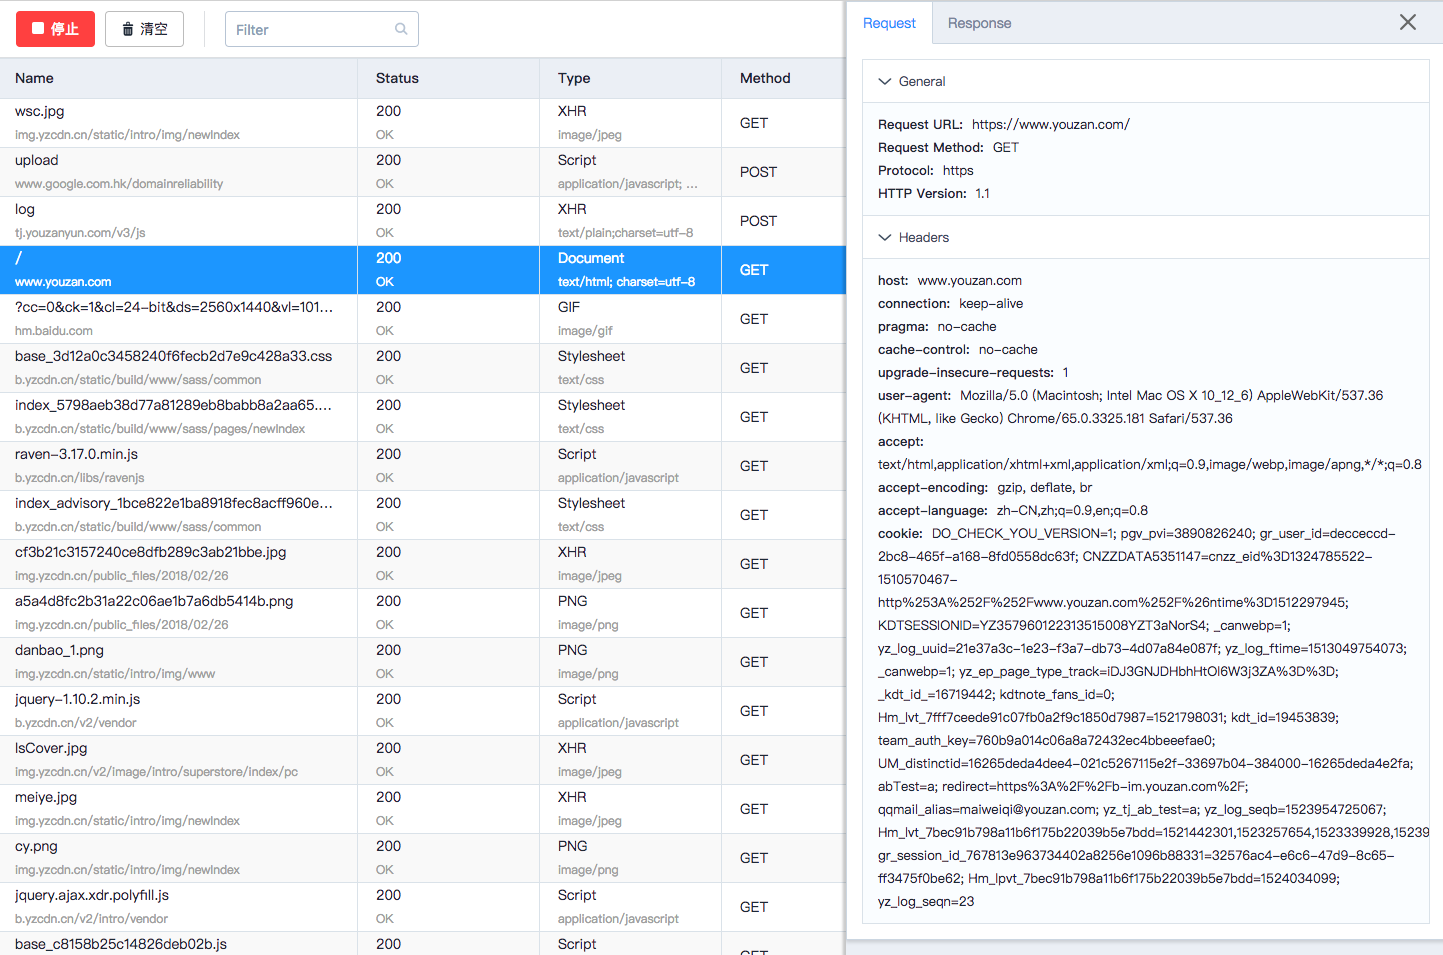Click the red 停止 stop button

(x=55, y=29)
